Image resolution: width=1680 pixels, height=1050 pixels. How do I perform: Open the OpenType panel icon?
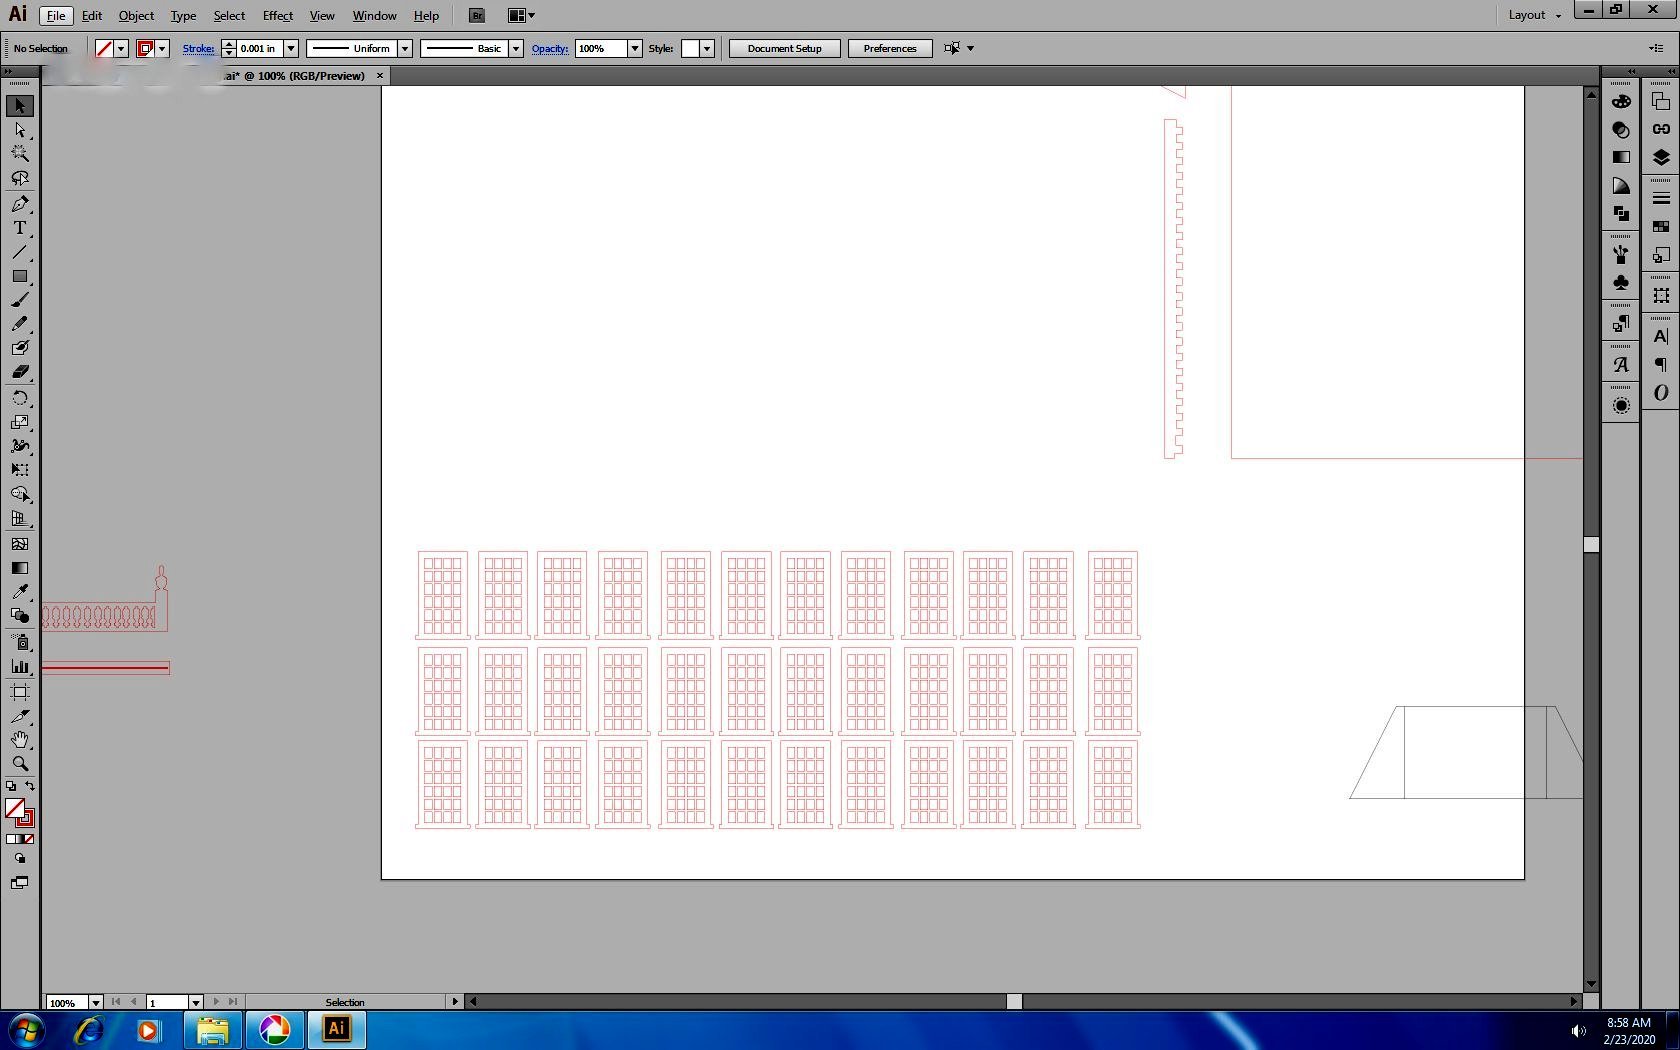click(x=1661, y=393)
